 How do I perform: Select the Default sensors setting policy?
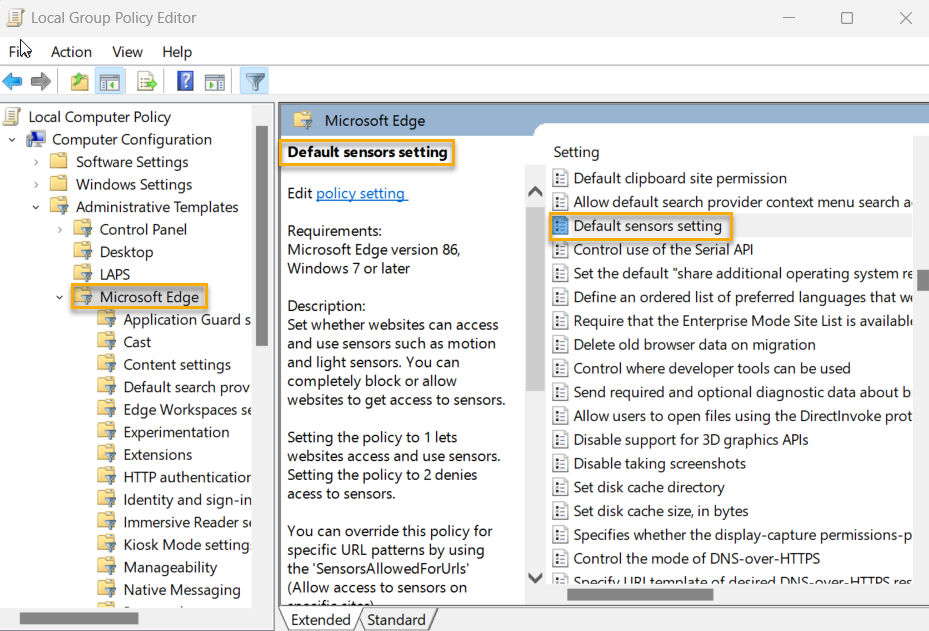click(x=647, y=226)
